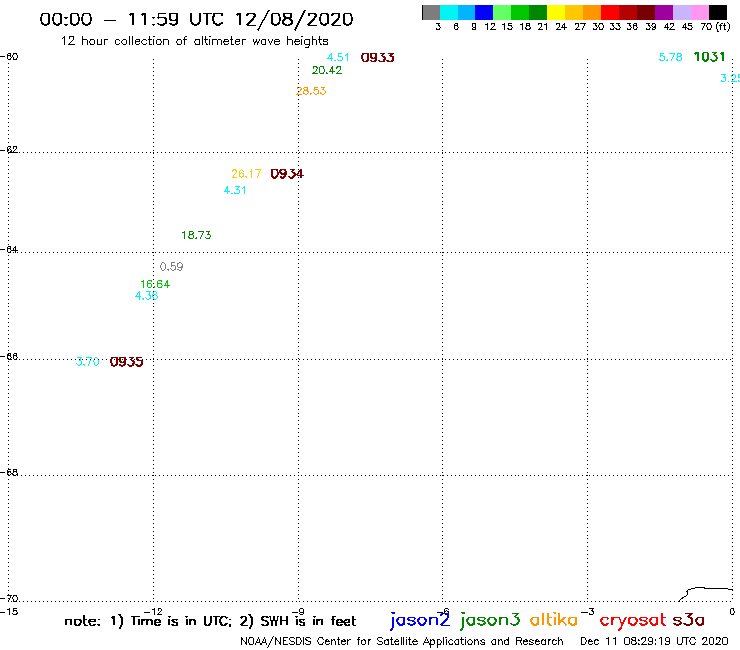740x650 pixels.
Task: Click the orange value 28.53
Action: [x=311, y=91]
